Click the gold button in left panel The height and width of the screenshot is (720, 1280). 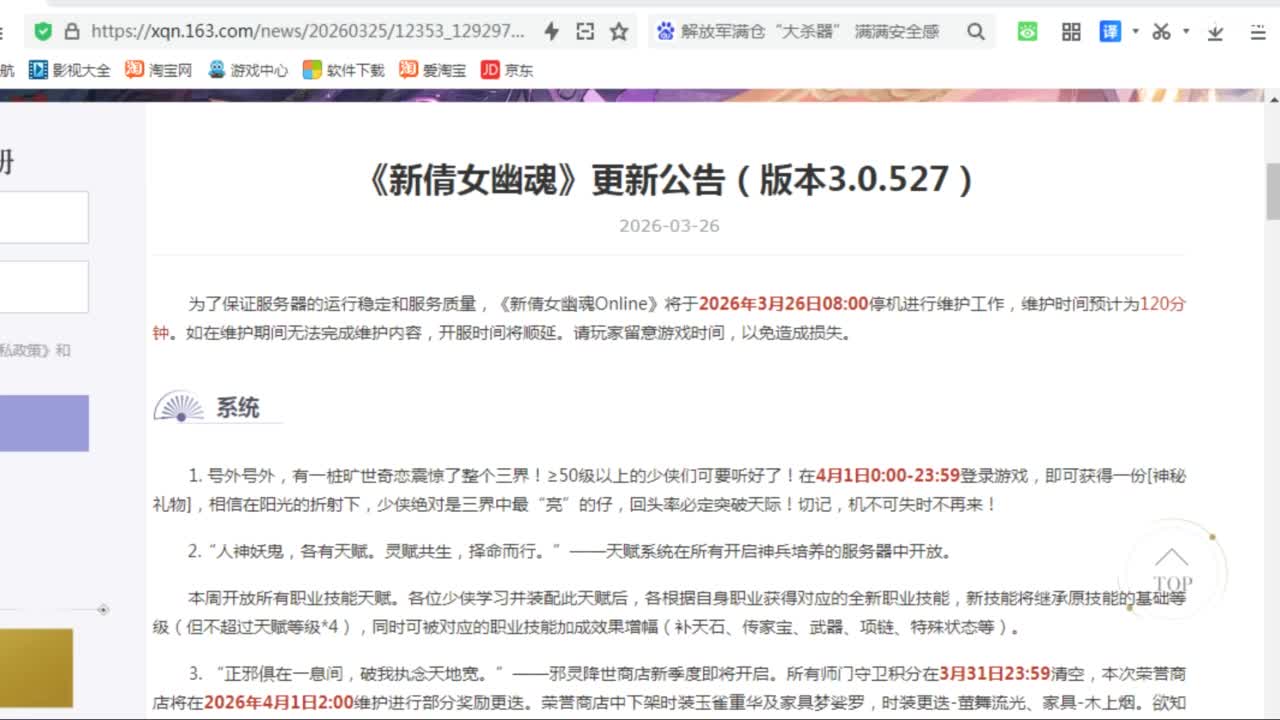tap(36, 668)
